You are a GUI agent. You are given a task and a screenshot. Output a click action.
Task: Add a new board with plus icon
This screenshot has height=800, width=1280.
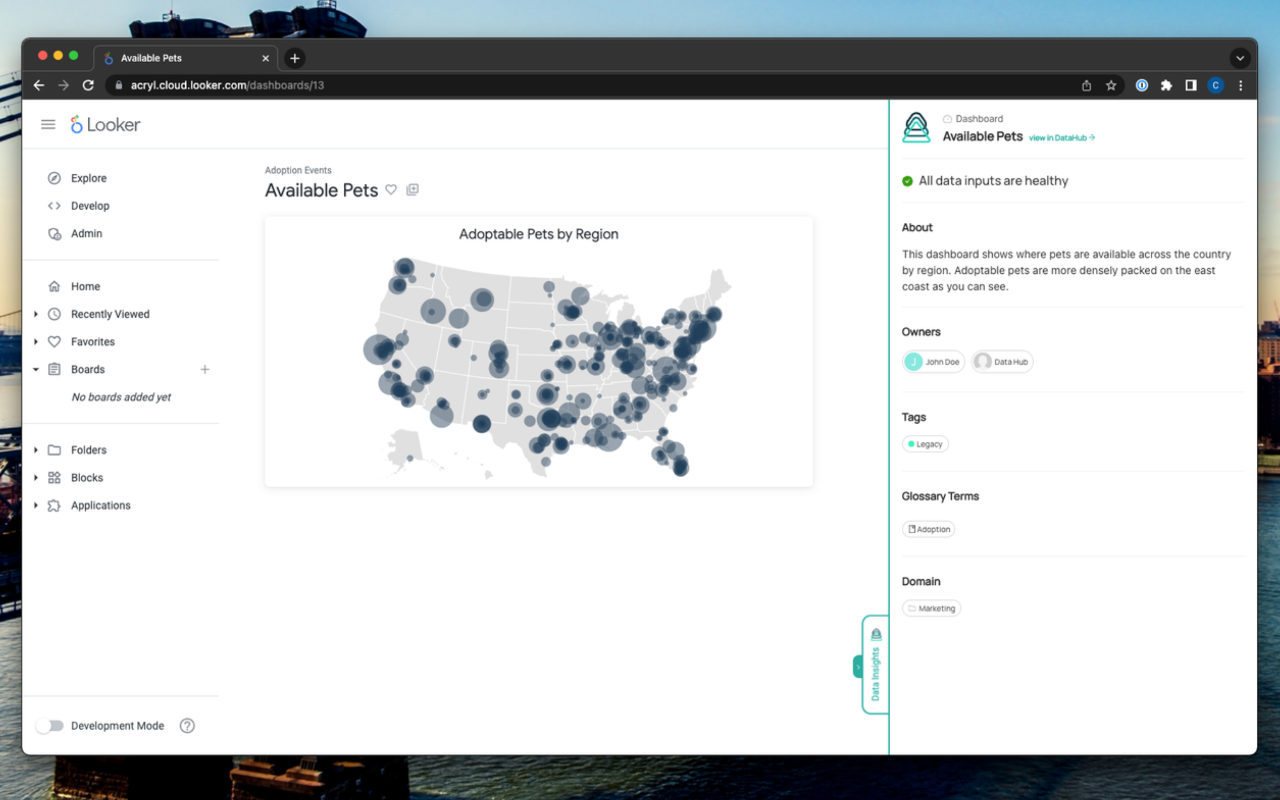tap(205, 369)
